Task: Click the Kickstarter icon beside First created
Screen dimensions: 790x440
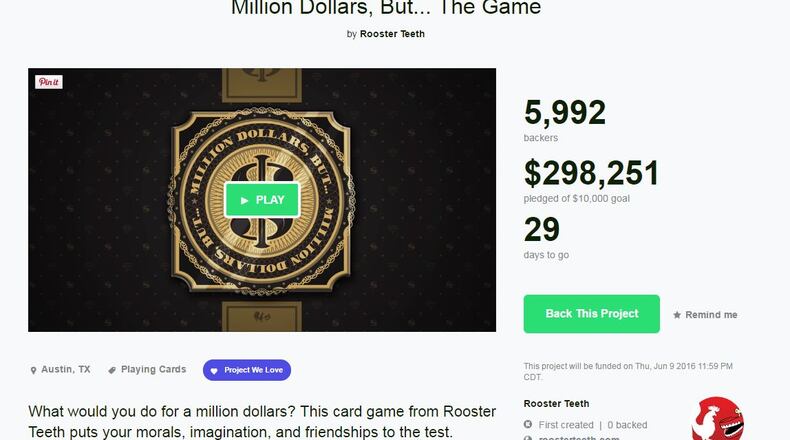Action: tap(528, 425)
